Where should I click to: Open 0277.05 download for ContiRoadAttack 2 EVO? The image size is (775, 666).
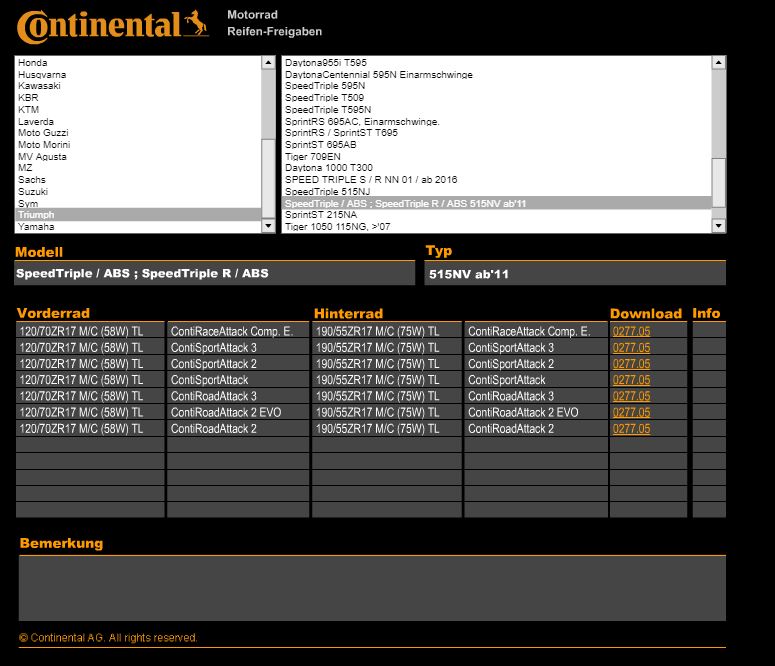pyautogui.click(x=631, y=412)
